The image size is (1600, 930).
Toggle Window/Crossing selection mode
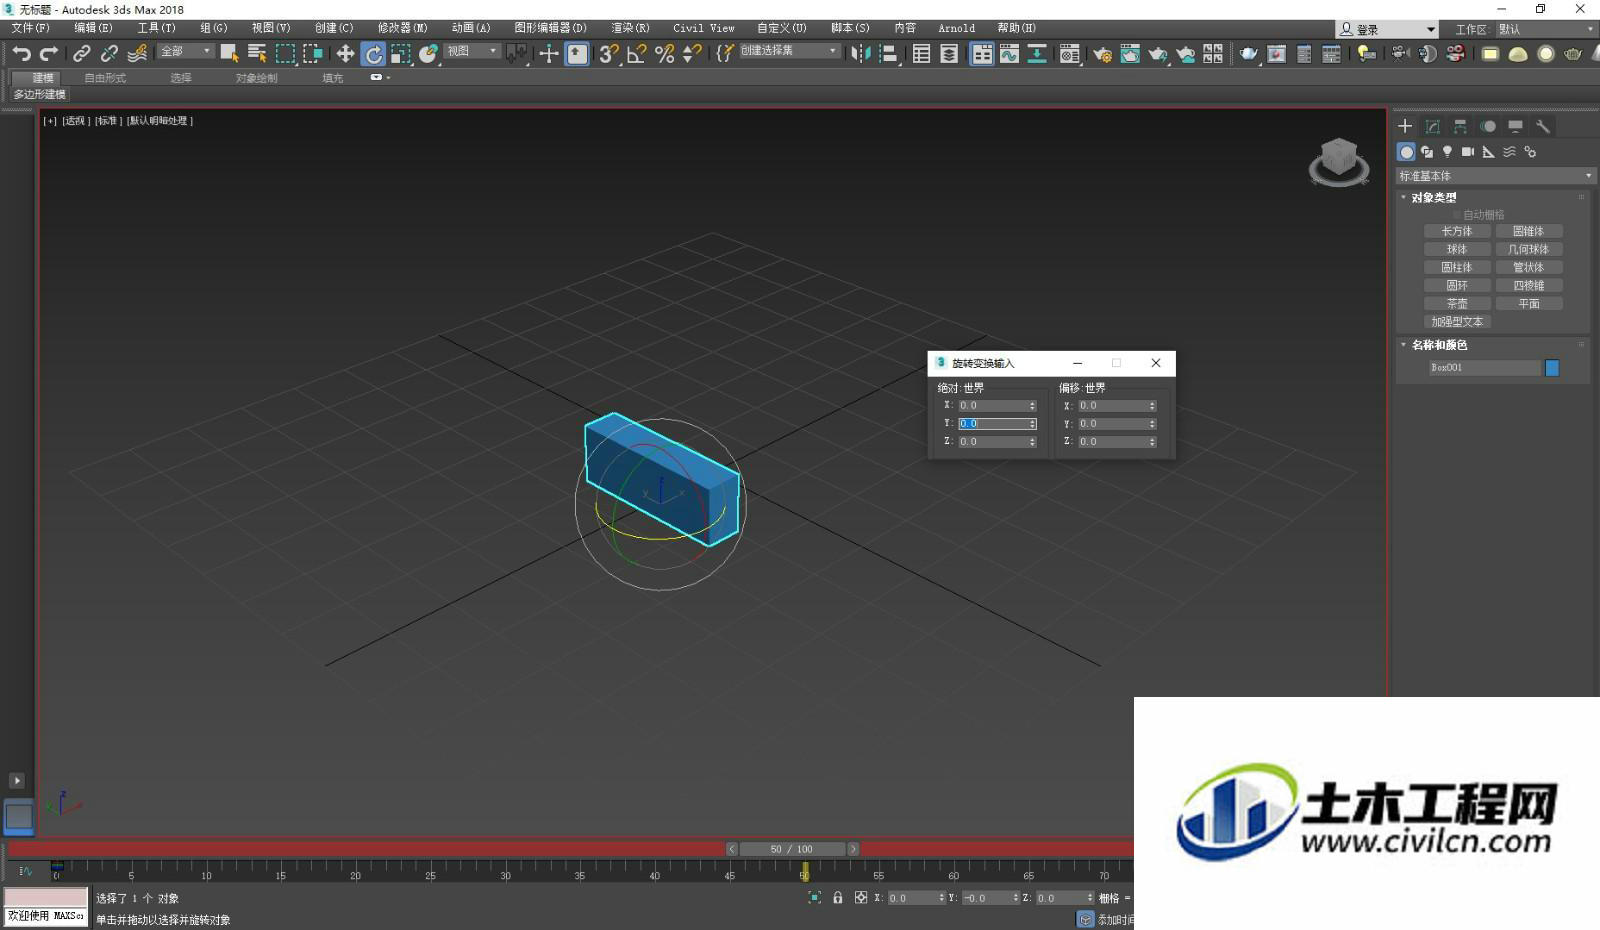click(x=313, y=53)
